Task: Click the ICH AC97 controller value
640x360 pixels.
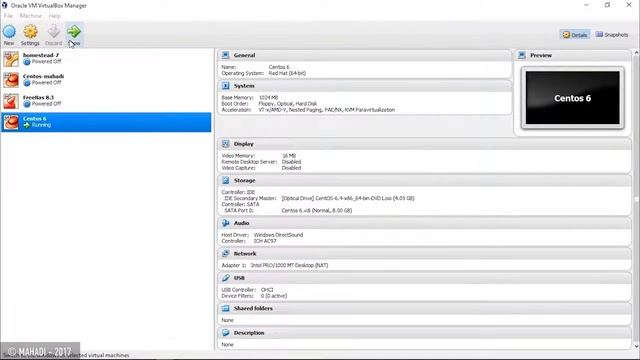Action: pos(265,241)
